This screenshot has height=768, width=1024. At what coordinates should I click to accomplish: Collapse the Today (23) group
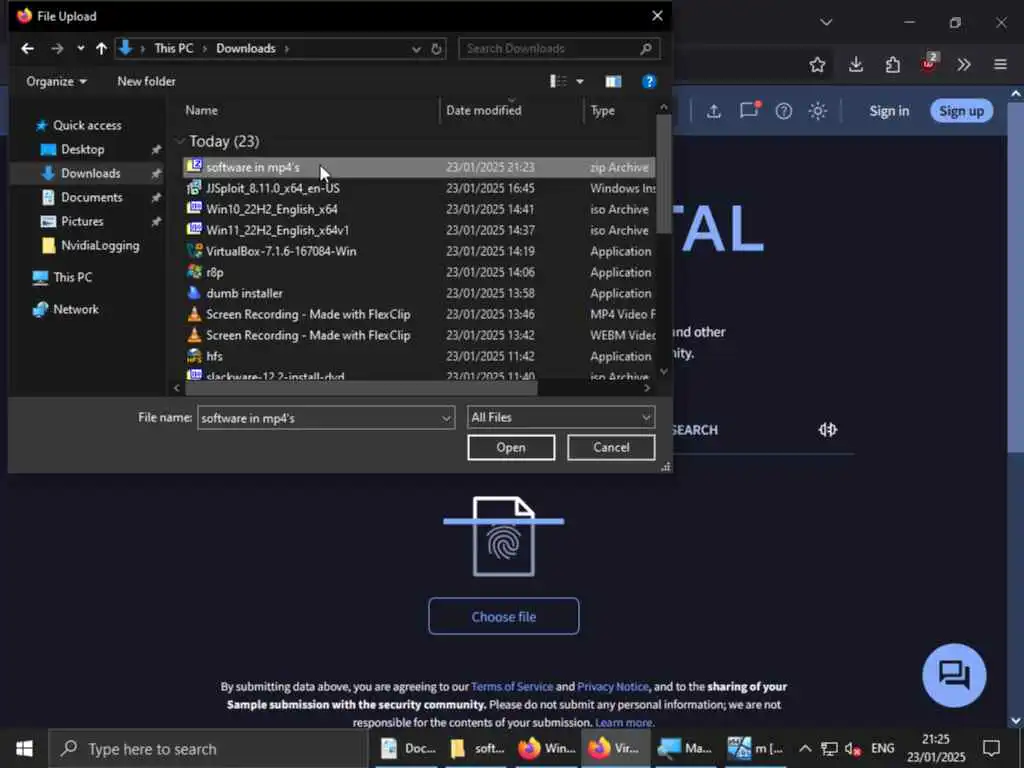pyautogui.click(x=180, y=142)
